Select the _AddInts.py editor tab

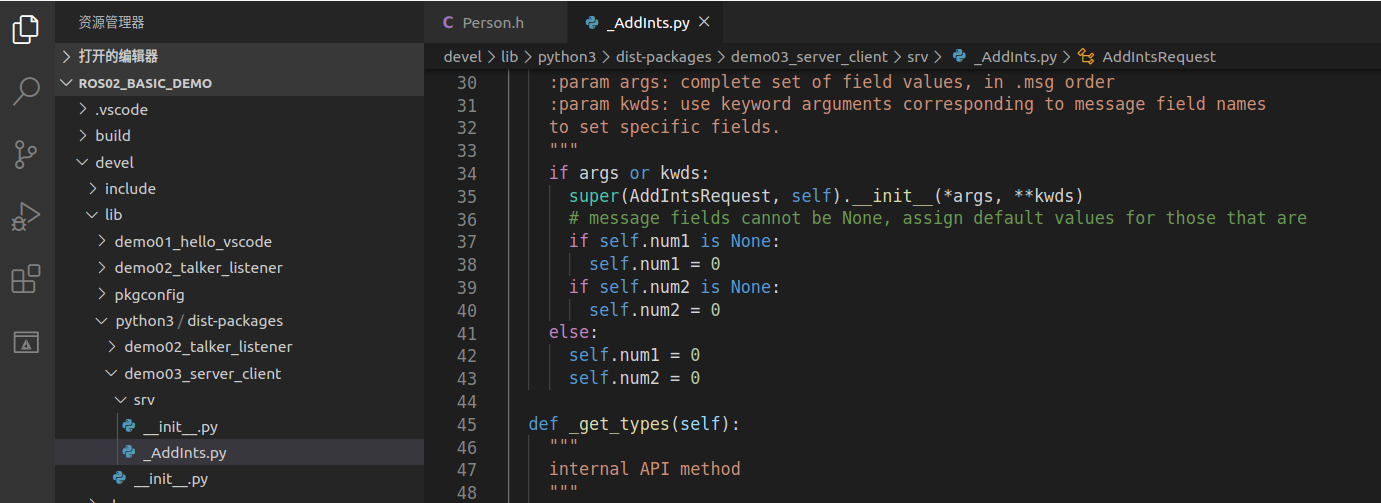tap(641, 22)
